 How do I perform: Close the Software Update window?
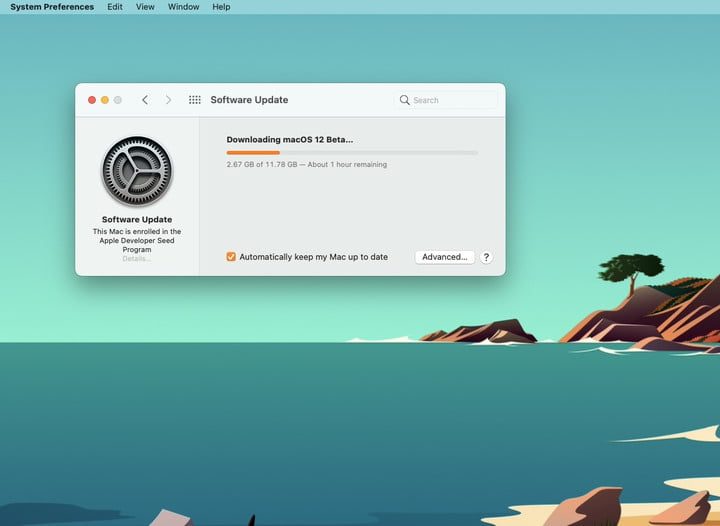pyautogui.click(x=92, y=100)
